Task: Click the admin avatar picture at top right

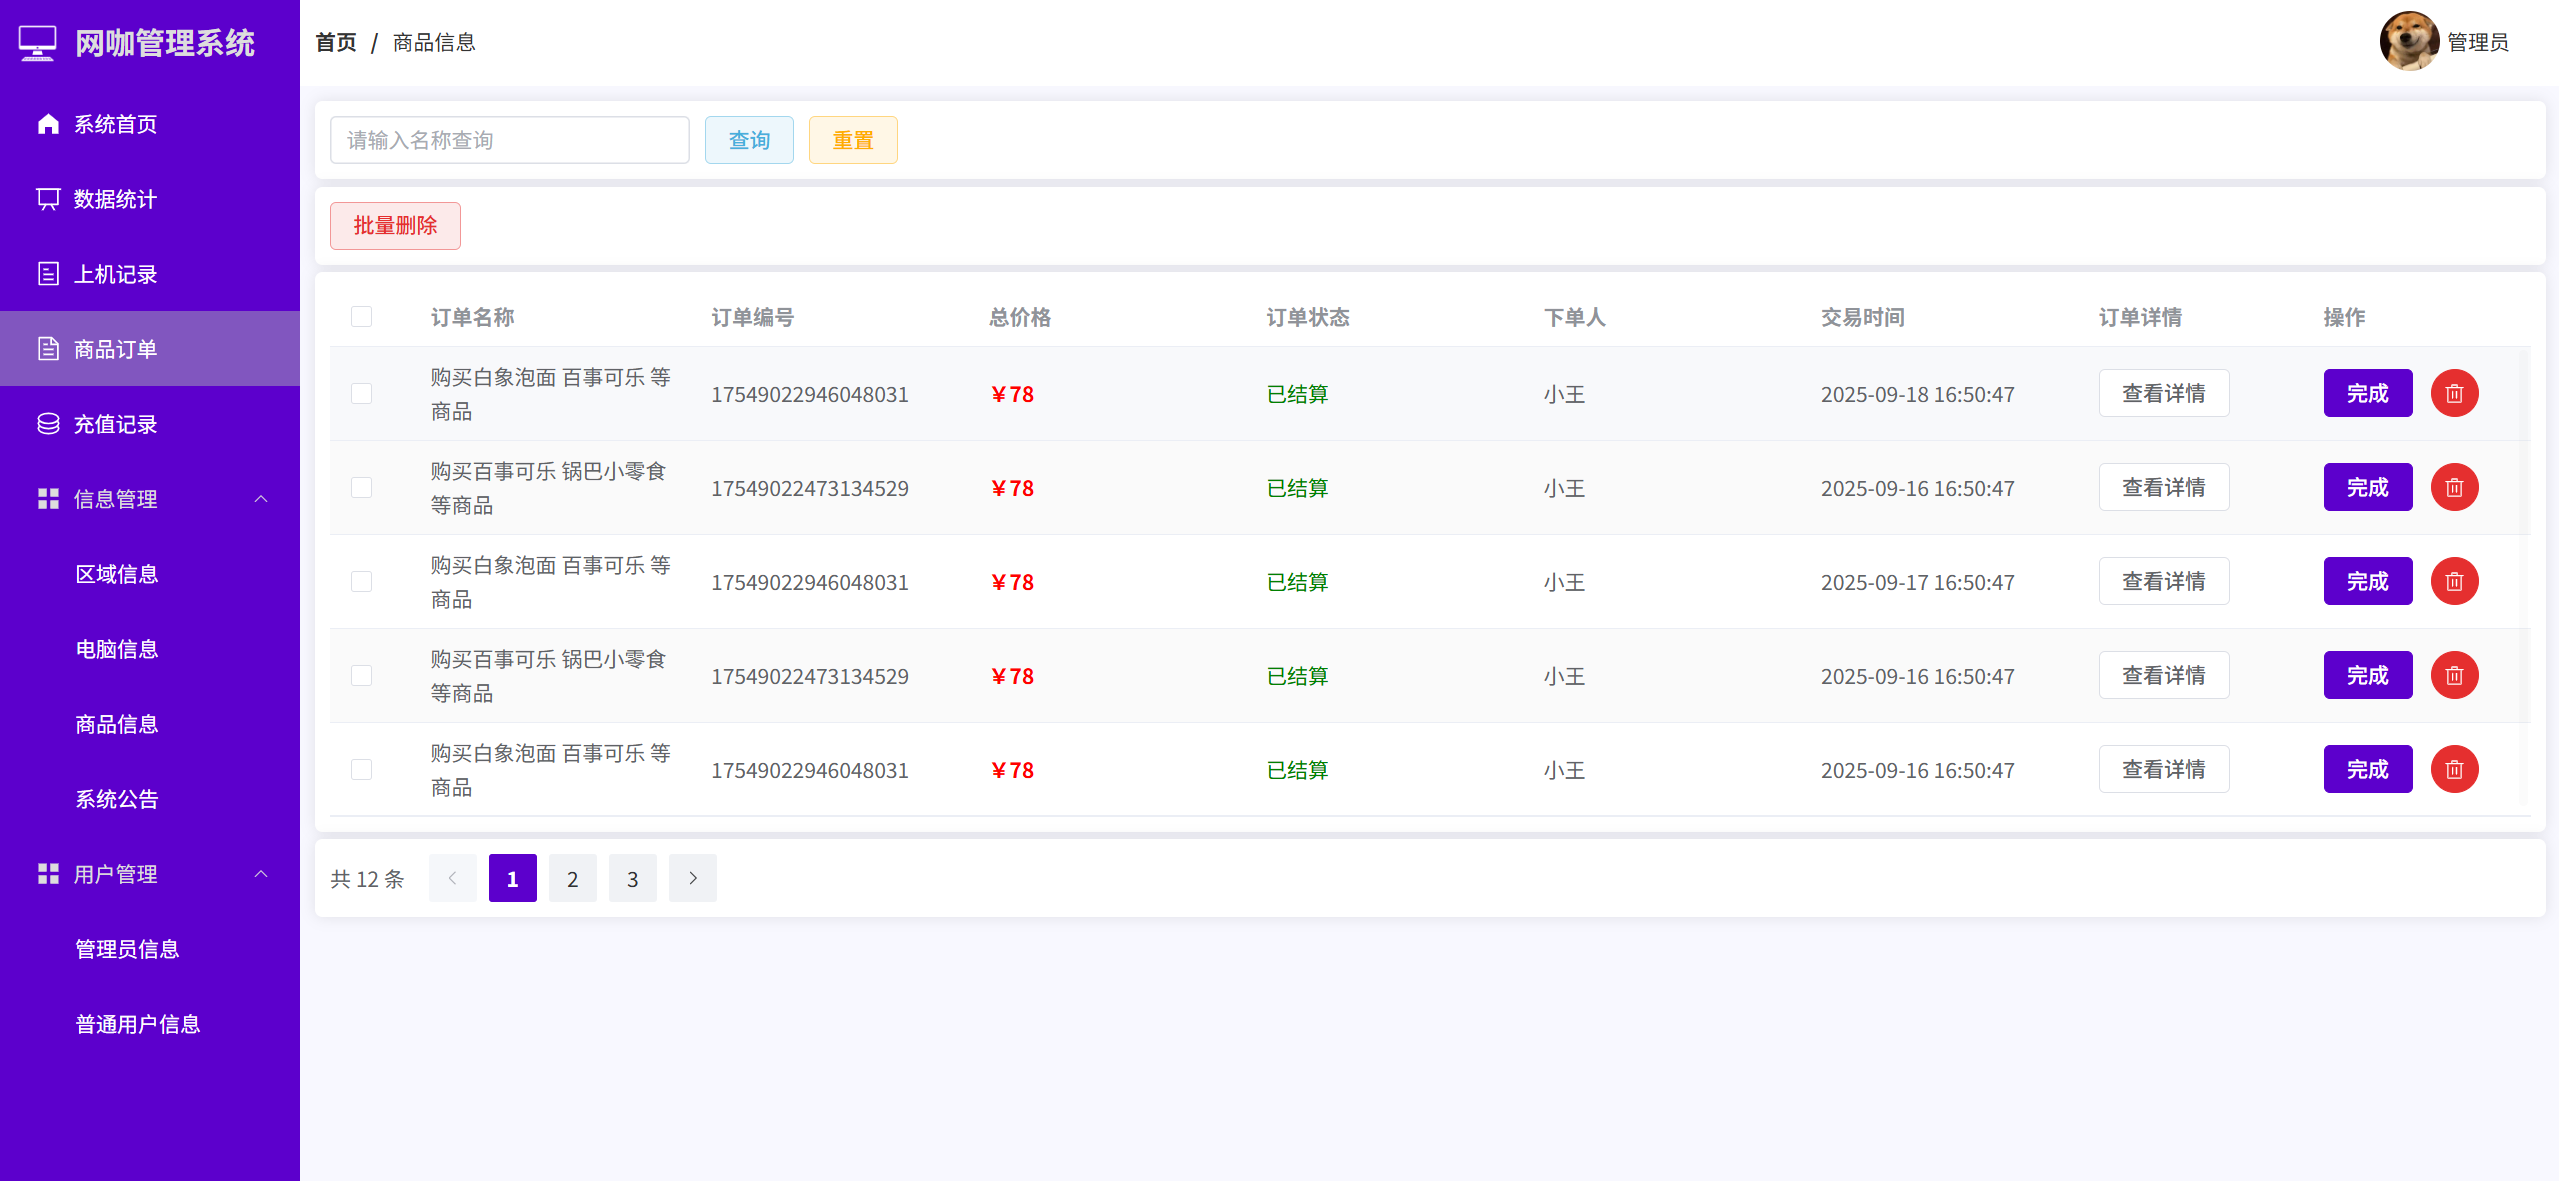Action: point(2408,42)
